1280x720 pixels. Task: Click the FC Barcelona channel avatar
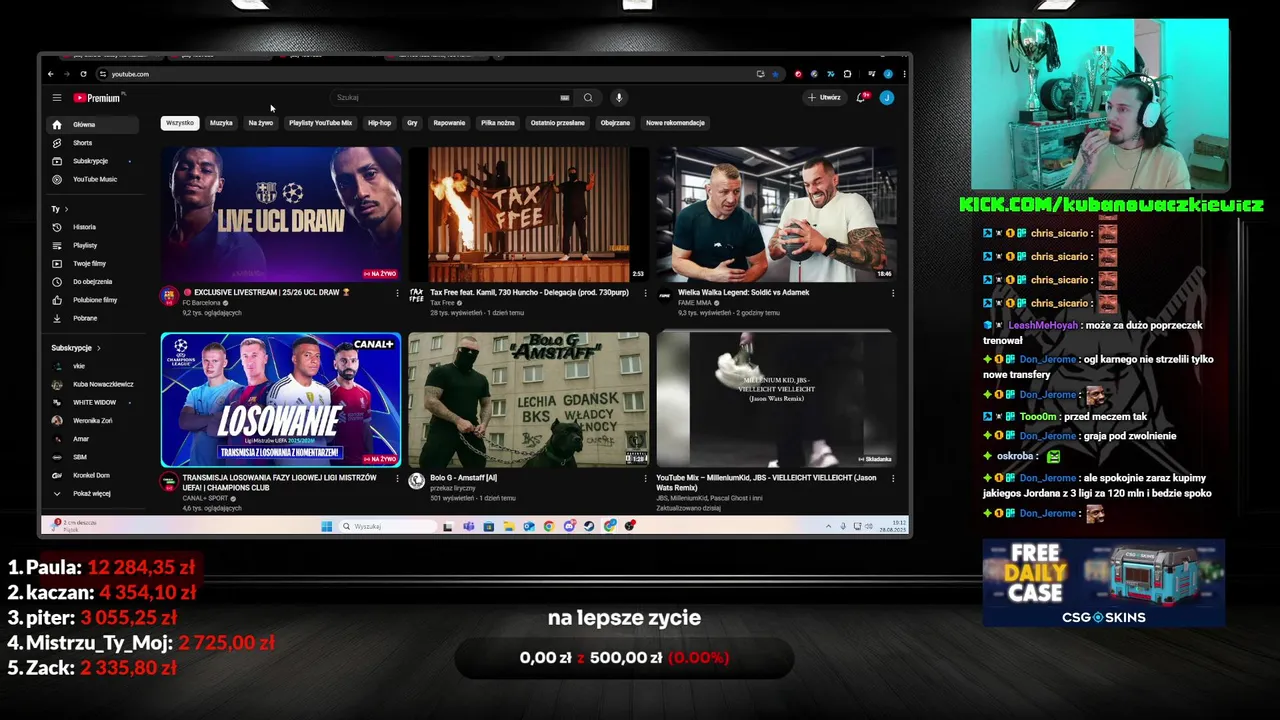(169, 296)
